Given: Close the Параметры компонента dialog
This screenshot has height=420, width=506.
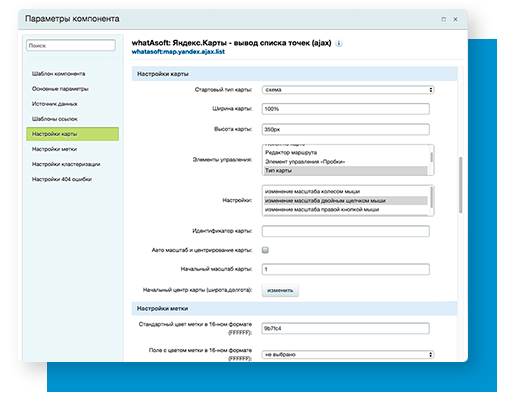Looking at the screenshot, I should (x=455, y=19).
